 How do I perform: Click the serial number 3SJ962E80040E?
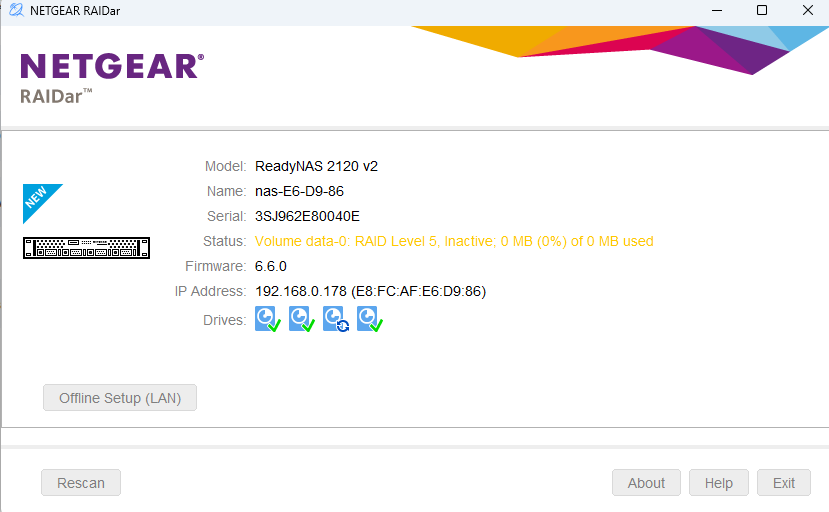[x=307, y=216]
